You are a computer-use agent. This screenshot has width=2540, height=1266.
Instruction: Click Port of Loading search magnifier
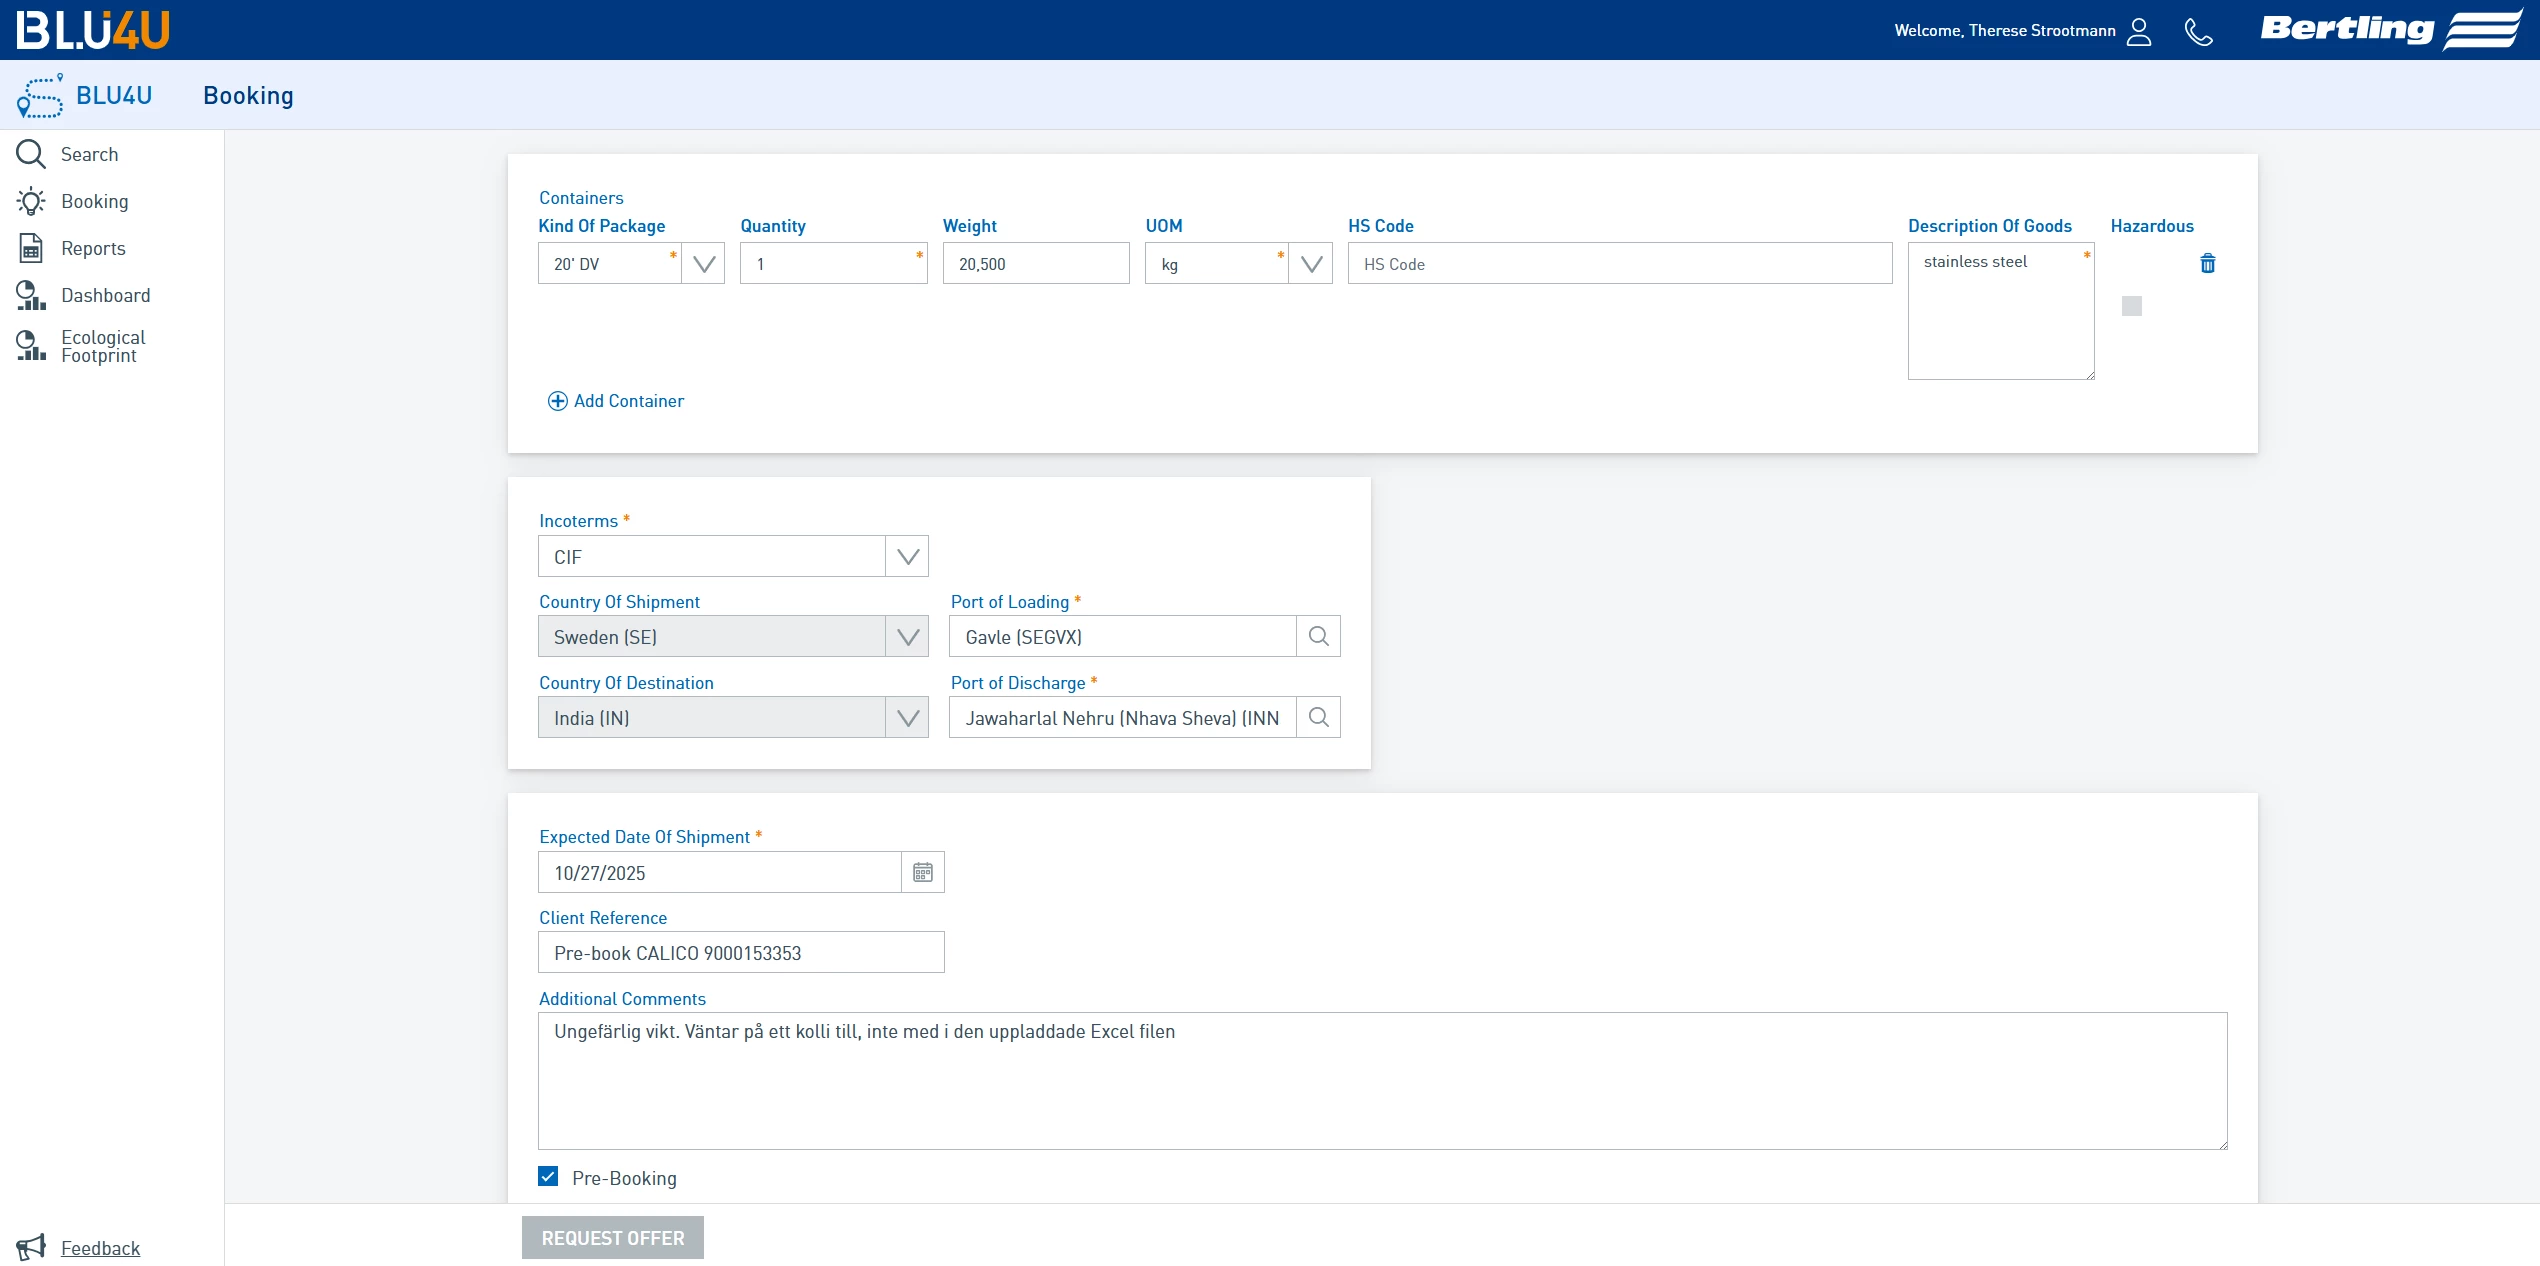click(x=1318, y=636)
